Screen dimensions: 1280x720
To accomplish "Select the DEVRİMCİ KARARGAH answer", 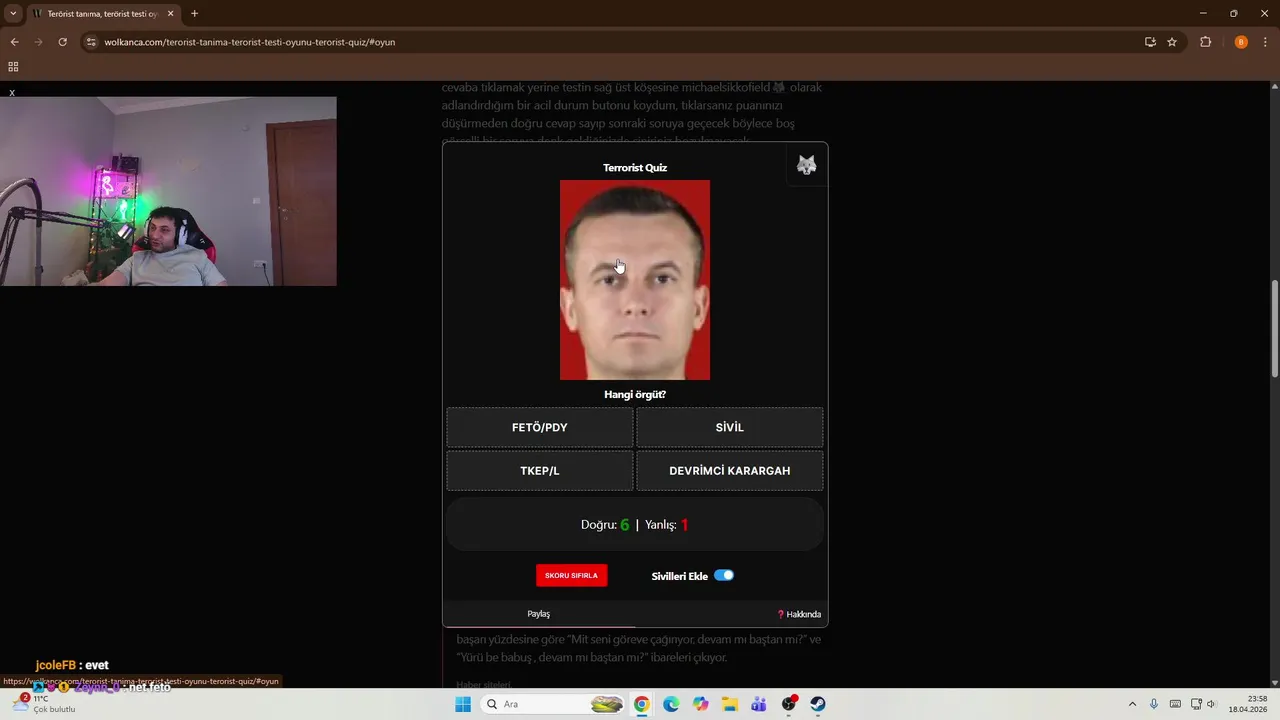I will [x=730, y=470].
